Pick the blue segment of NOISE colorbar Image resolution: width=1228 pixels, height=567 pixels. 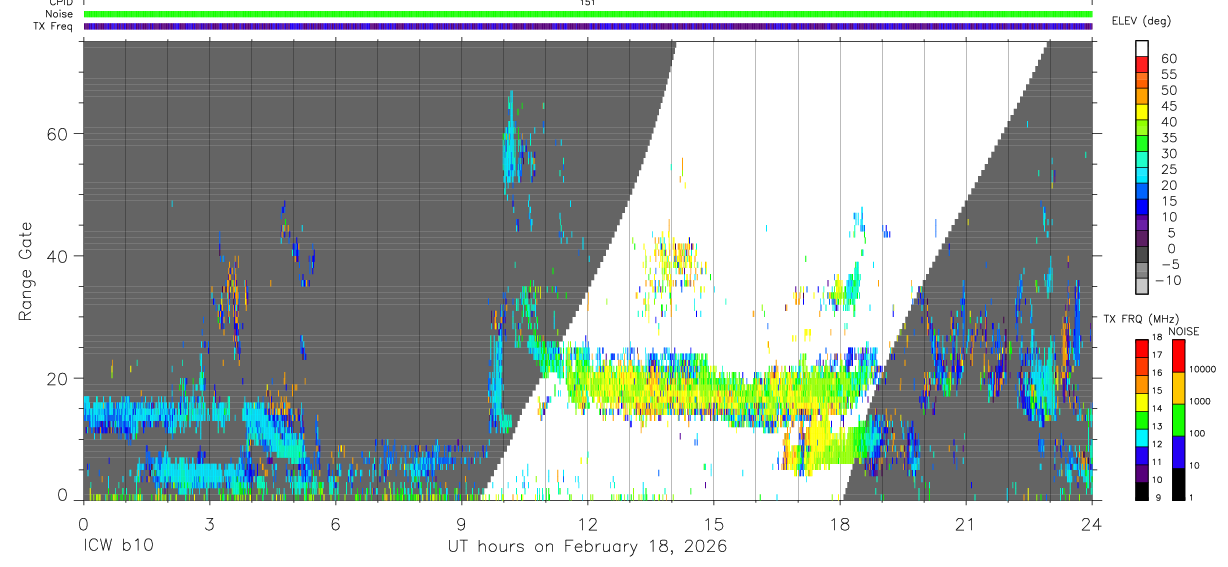point(1178,453)
